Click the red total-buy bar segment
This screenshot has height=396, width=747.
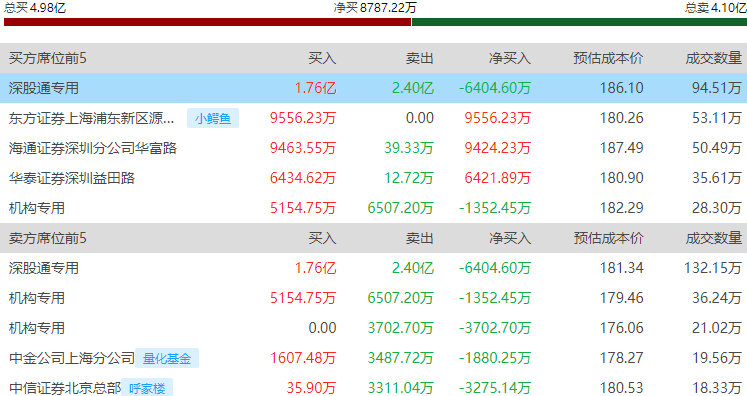(207, 22)
